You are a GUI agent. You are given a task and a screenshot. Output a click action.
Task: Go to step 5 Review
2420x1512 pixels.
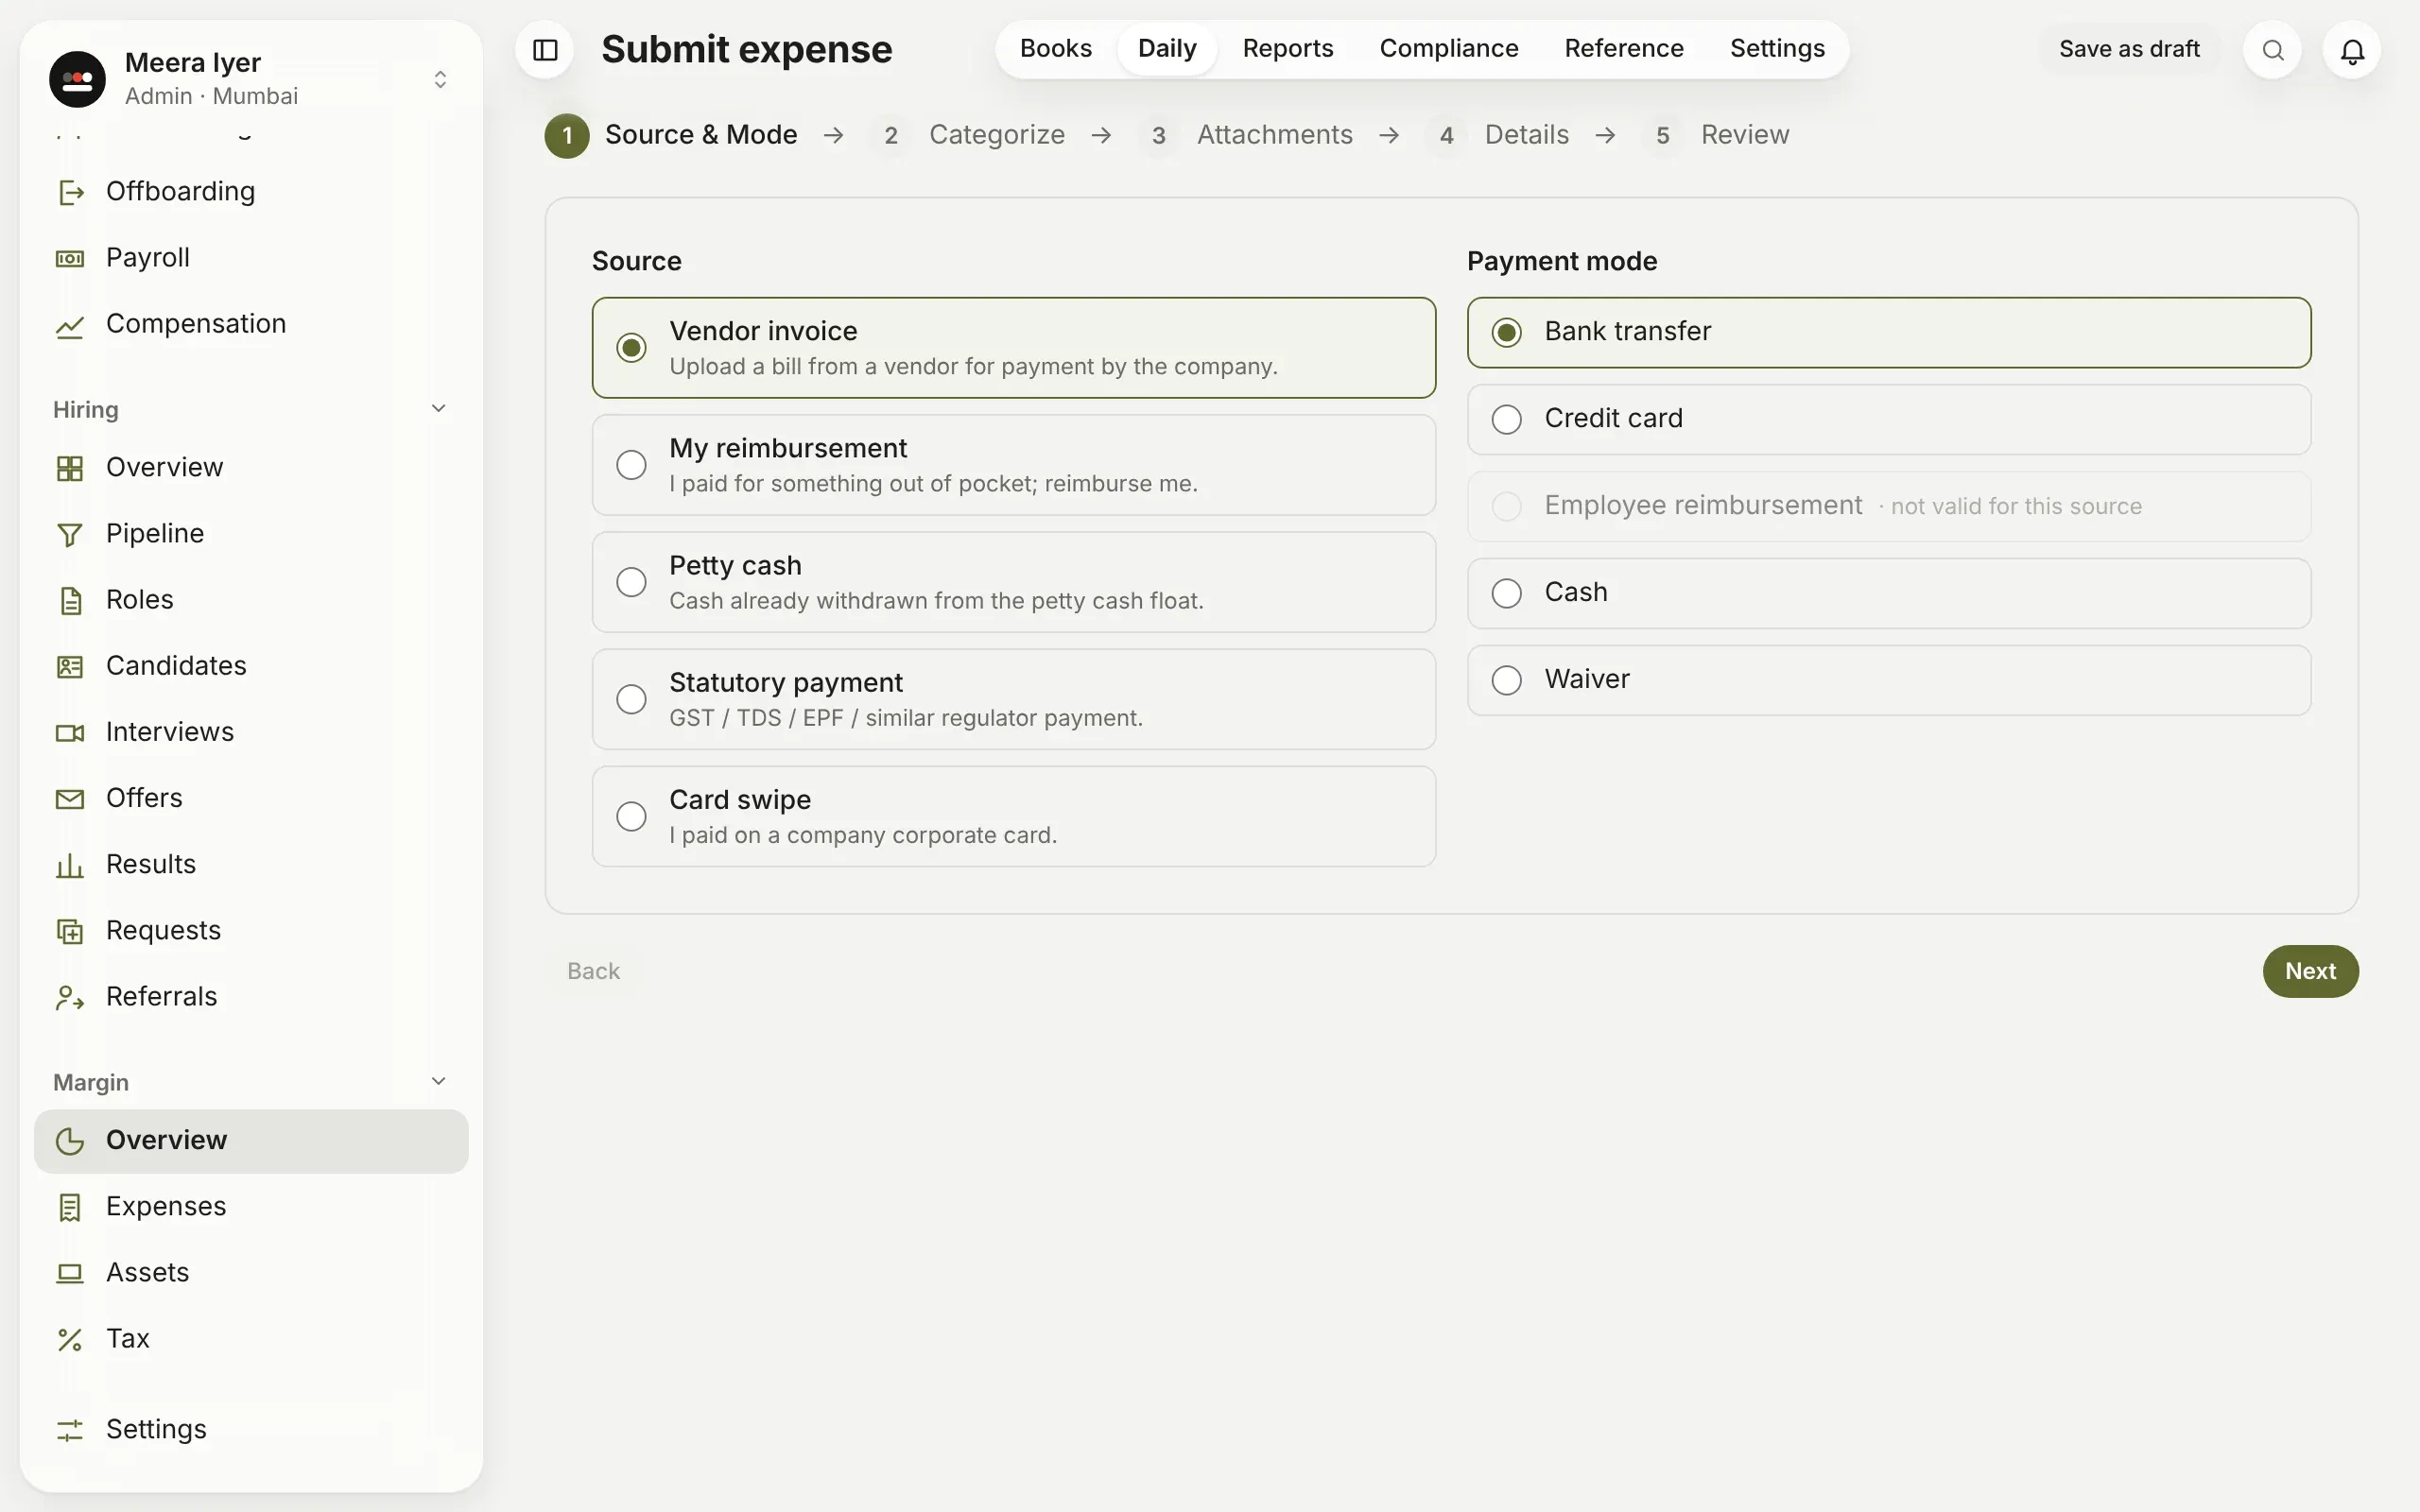[x=1716, y=135]
